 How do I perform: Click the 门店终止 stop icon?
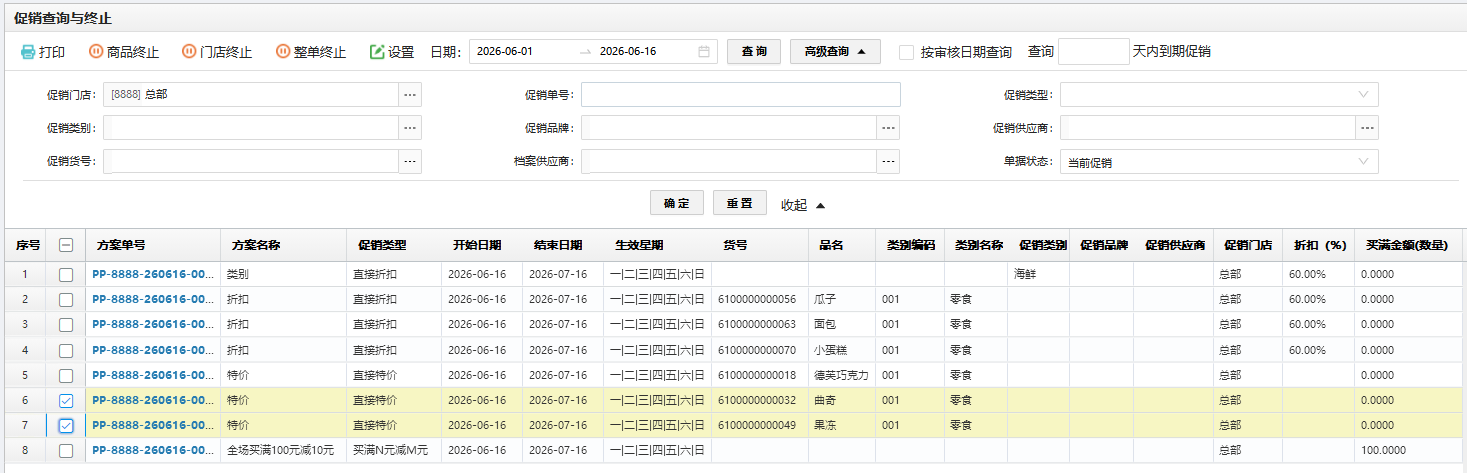(x=189, y=52)
